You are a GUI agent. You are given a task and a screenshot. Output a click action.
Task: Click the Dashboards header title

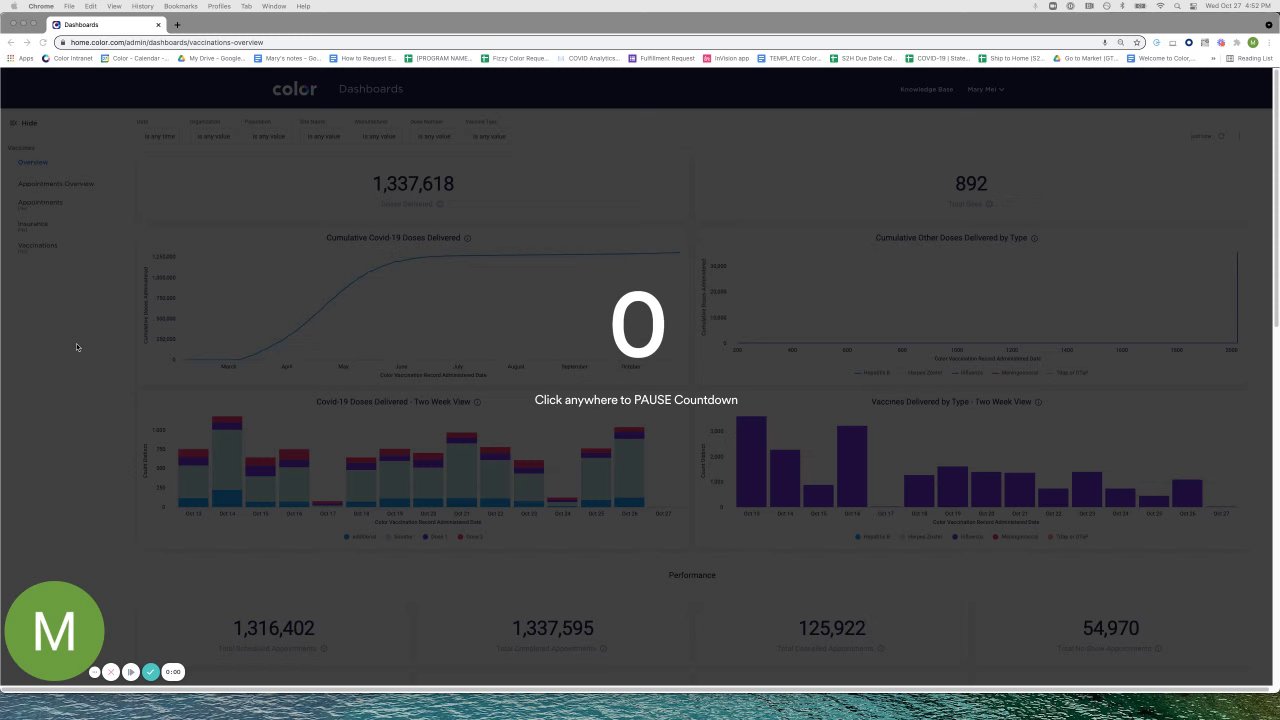tap(371, 89)
